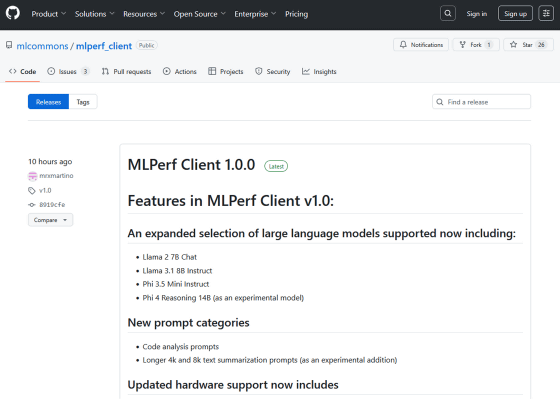Viewport: 560px width, 399px height.
Task: Click the Notifications button label
Action: (427, 45)
